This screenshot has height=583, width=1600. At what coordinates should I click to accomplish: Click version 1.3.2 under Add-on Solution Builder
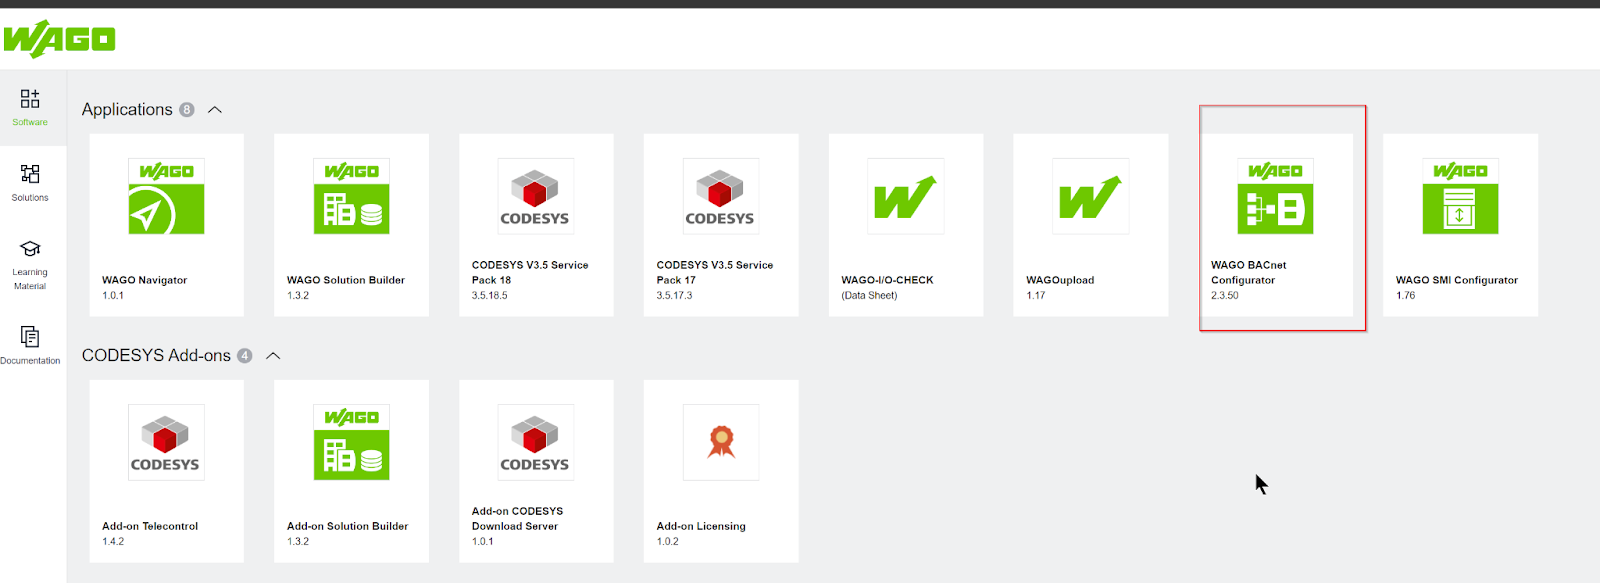298,542
